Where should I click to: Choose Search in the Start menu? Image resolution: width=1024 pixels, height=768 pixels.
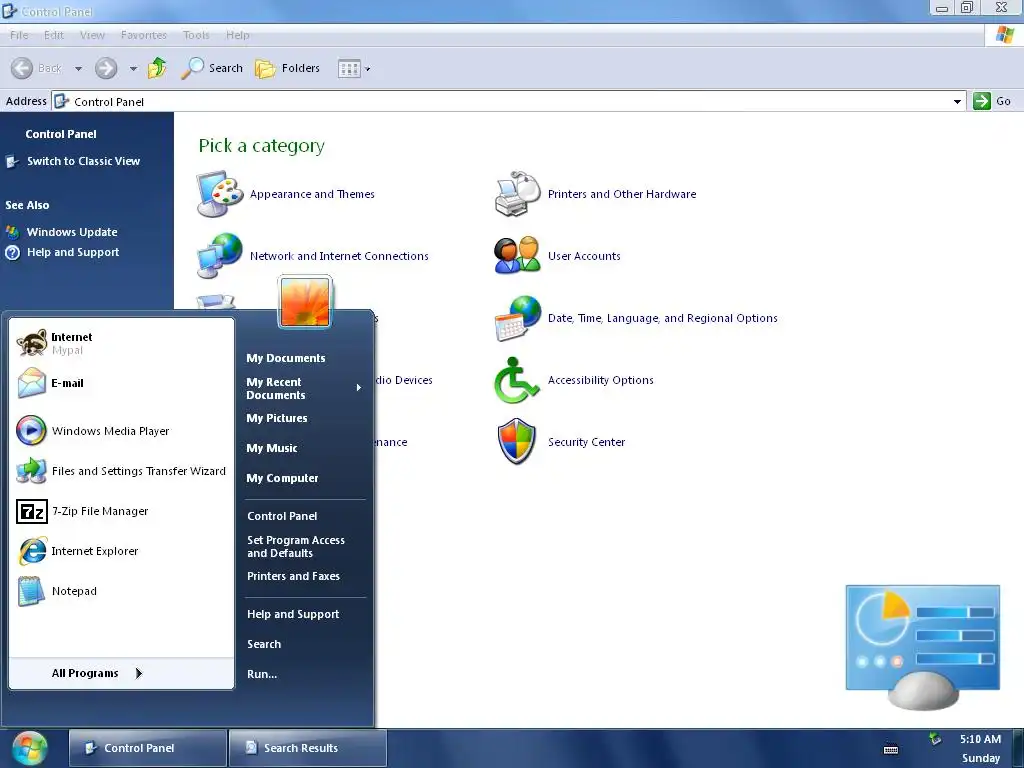tap(264, 644)
